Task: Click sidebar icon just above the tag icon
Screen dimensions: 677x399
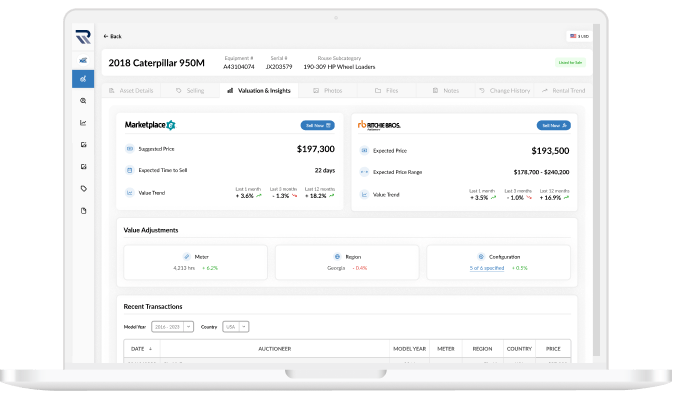Action: point(83,167)
